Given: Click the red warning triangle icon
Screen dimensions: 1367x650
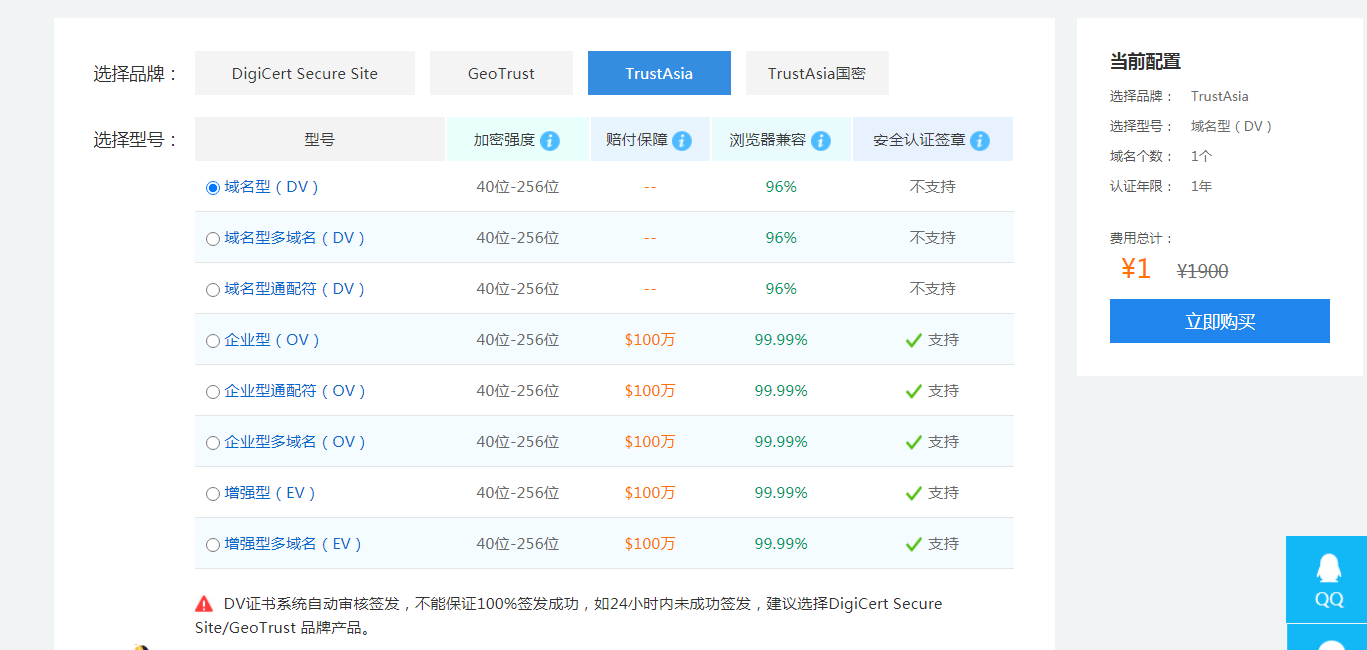Looking at the screenshot, I should point(204,604).
